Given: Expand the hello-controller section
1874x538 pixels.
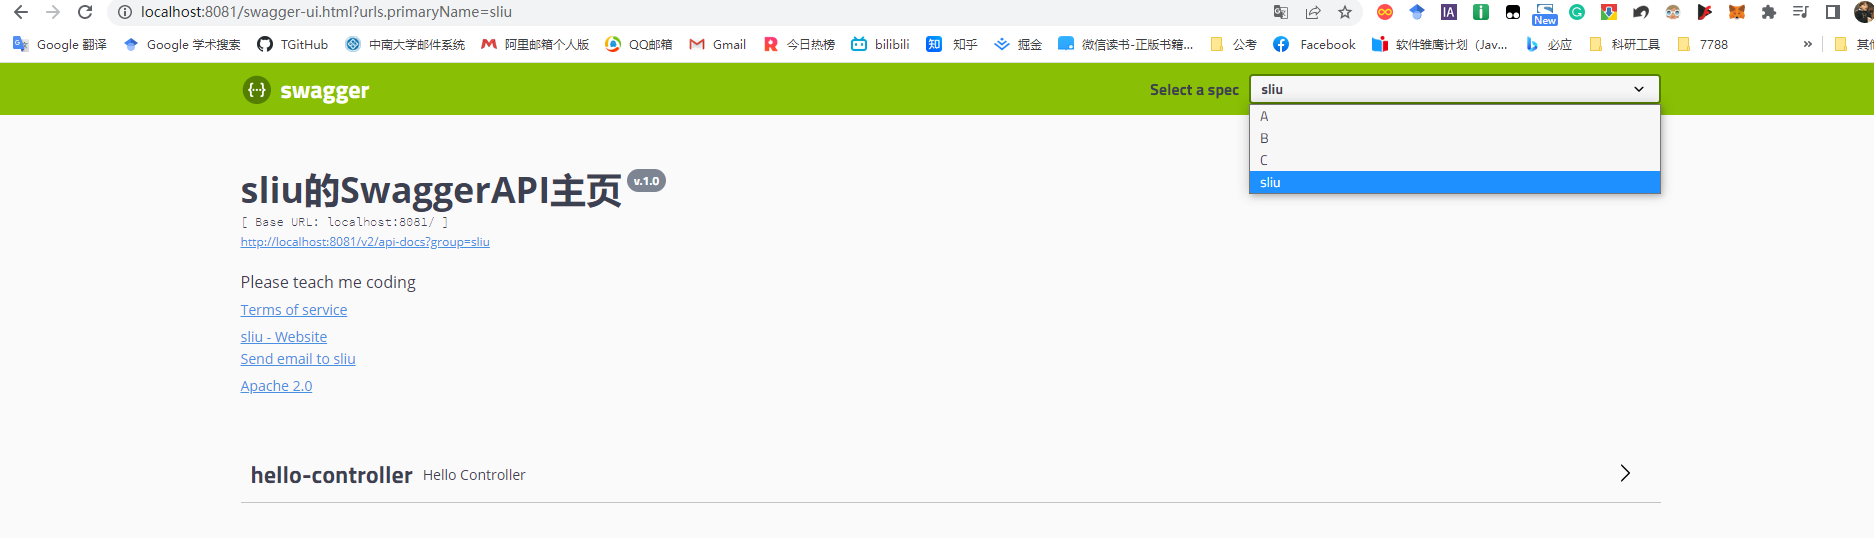Looking at the screenshot, I should pos(950,474).
